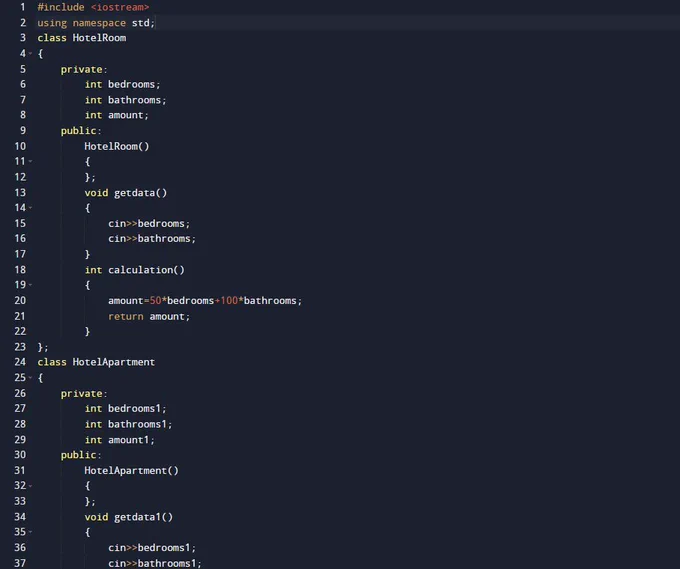Select line number 1 in gutter

tap(23, 7)
